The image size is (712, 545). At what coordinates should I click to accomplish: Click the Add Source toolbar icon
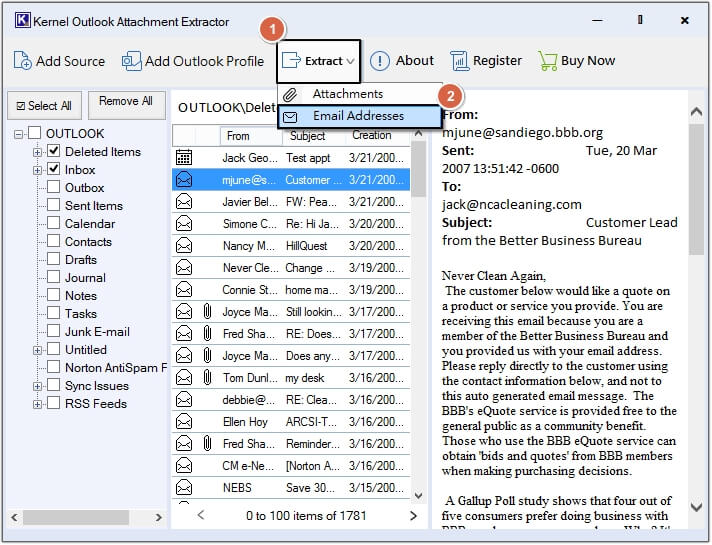pyautogui.click(x=22, y=61)
